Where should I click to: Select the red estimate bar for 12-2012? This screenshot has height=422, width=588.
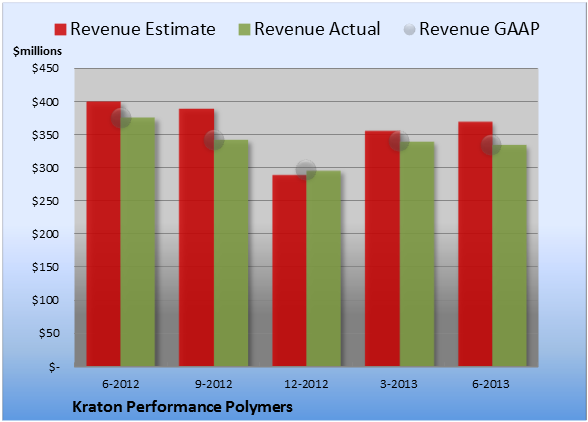click(290, 270)
